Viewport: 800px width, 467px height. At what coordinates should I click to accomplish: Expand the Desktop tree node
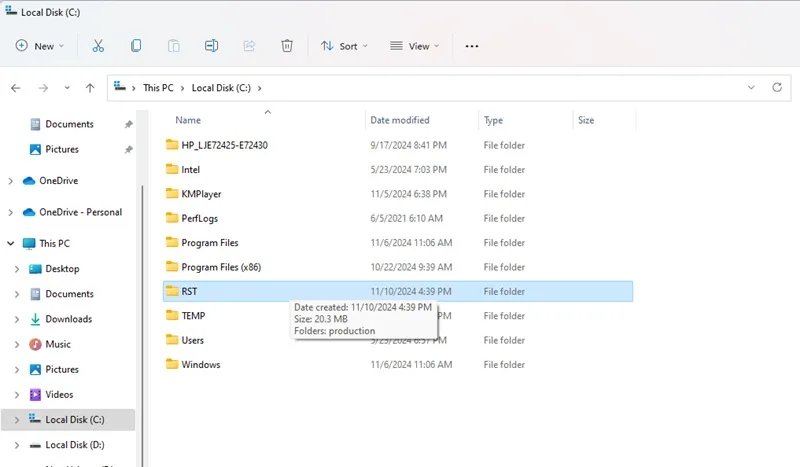pyautogui.click(x=17, y=269)
